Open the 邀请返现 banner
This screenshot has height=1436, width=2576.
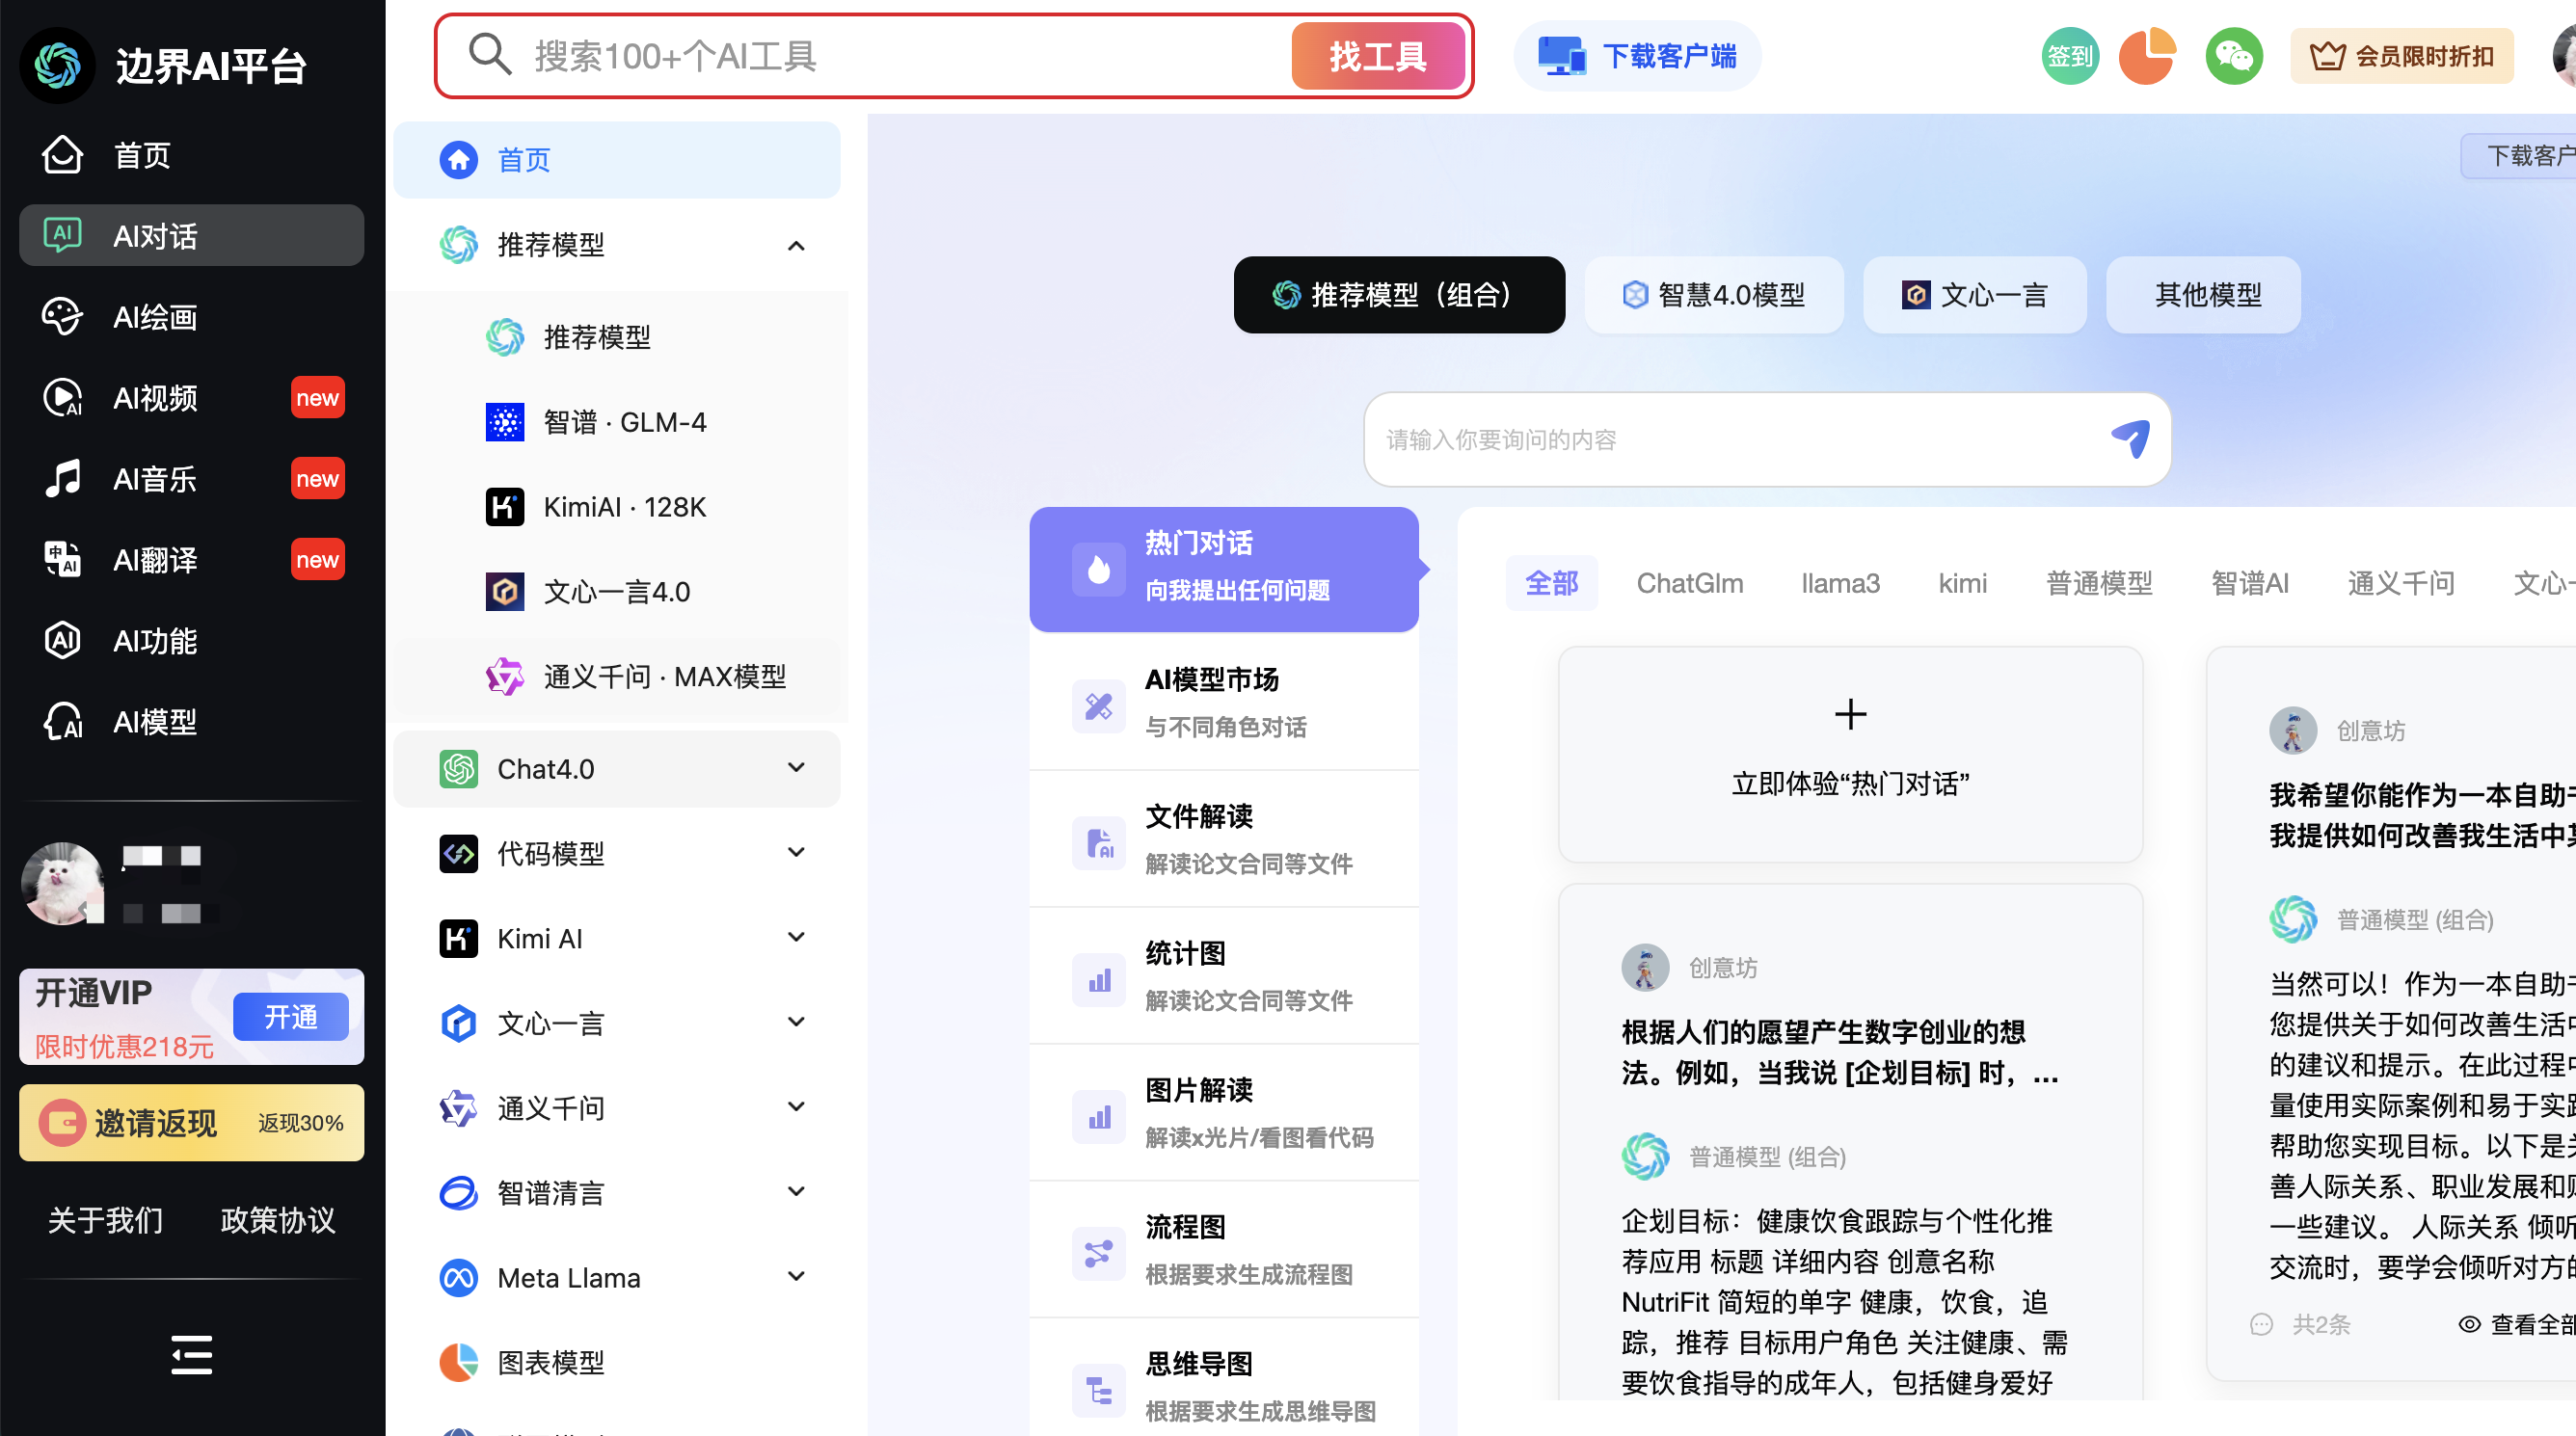(191, 1123)
